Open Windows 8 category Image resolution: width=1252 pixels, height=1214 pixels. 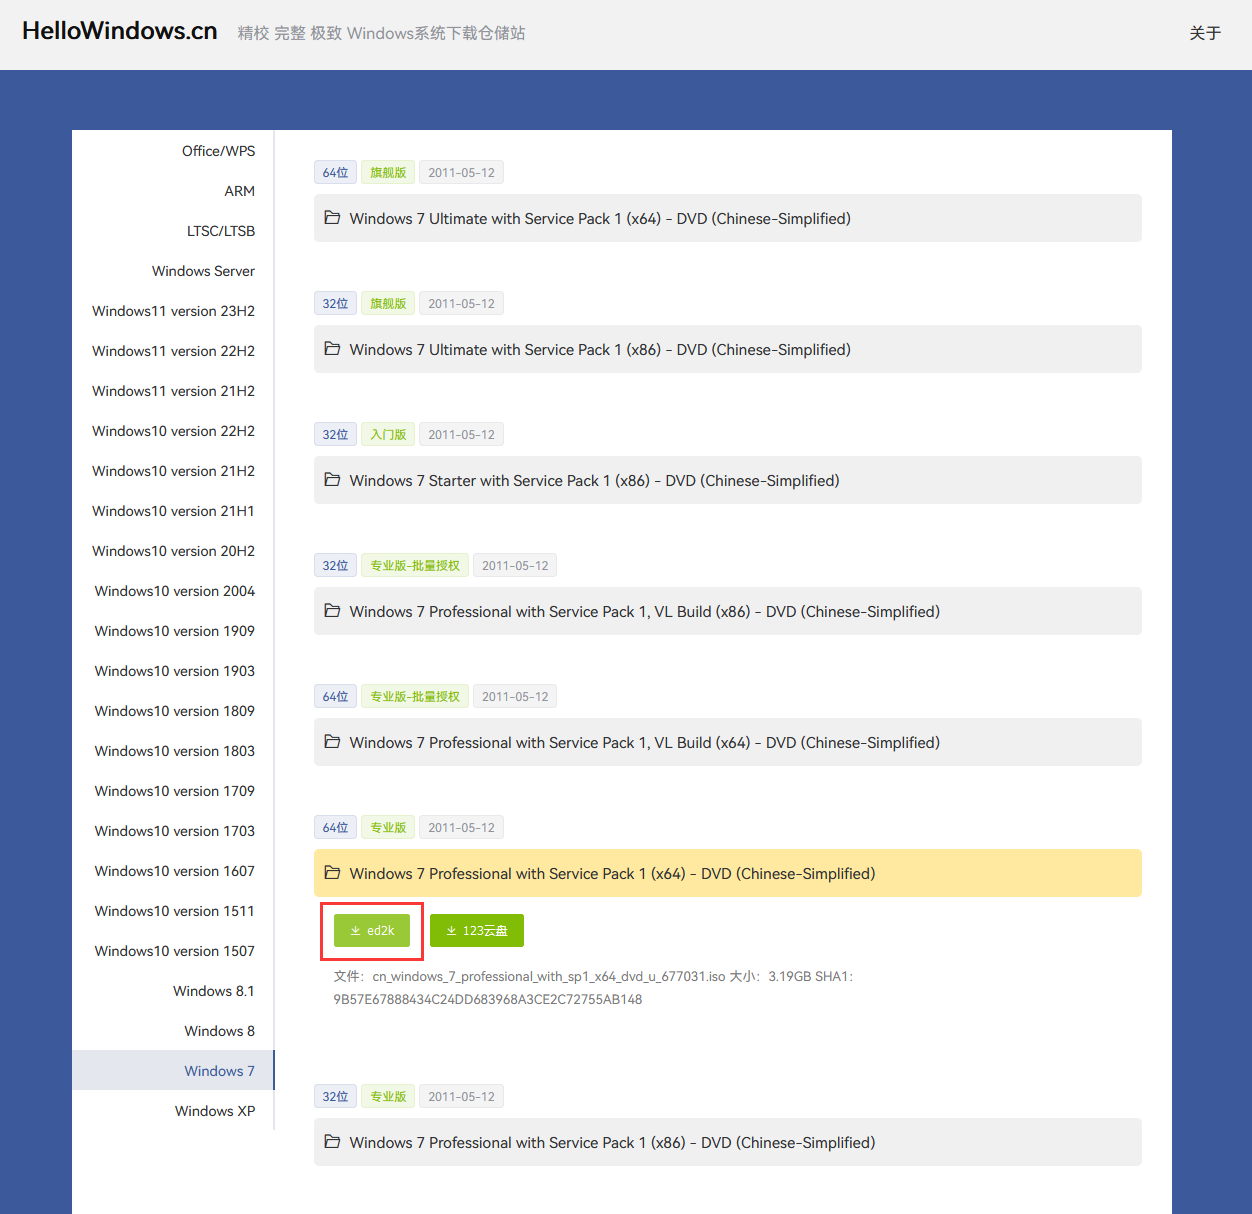(173, 1031)
